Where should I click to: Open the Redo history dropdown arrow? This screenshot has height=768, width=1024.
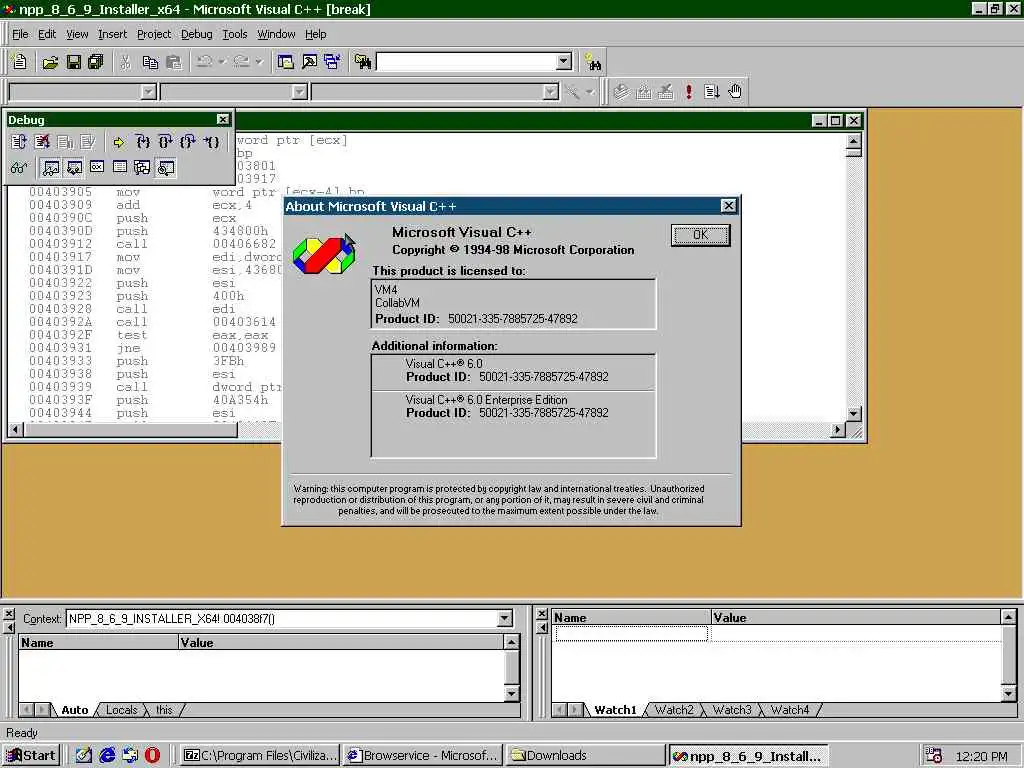(x=259, y=62)
